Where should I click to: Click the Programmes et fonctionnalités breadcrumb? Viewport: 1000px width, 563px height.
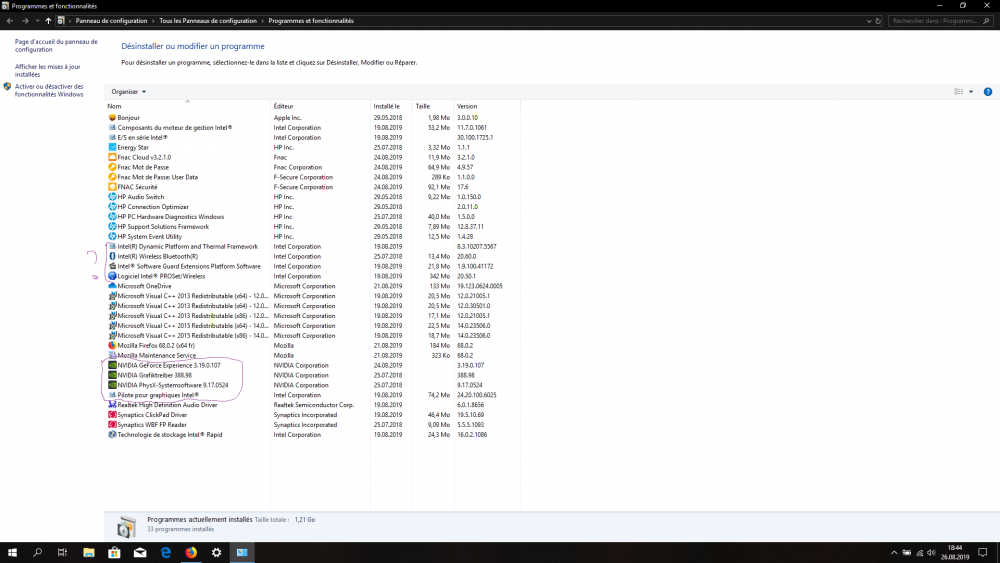coord(311,20)
